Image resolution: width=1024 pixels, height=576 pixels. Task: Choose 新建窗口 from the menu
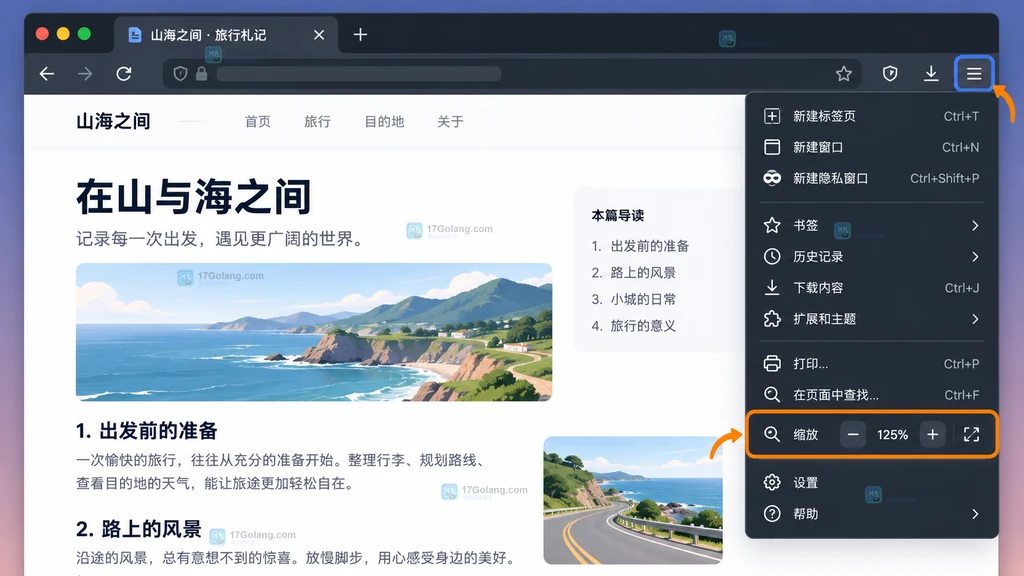pos(871,147)
